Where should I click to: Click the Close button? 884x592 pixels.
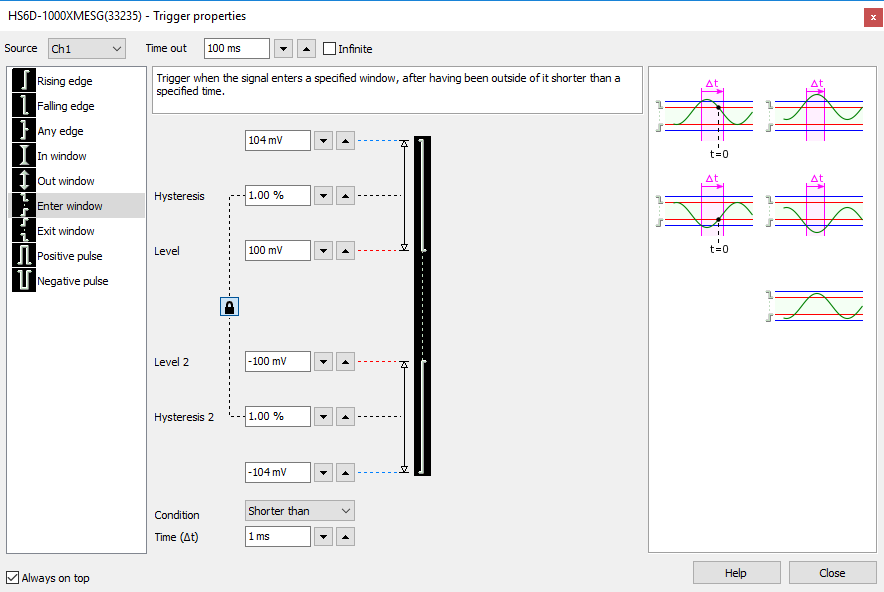point(832,573)
